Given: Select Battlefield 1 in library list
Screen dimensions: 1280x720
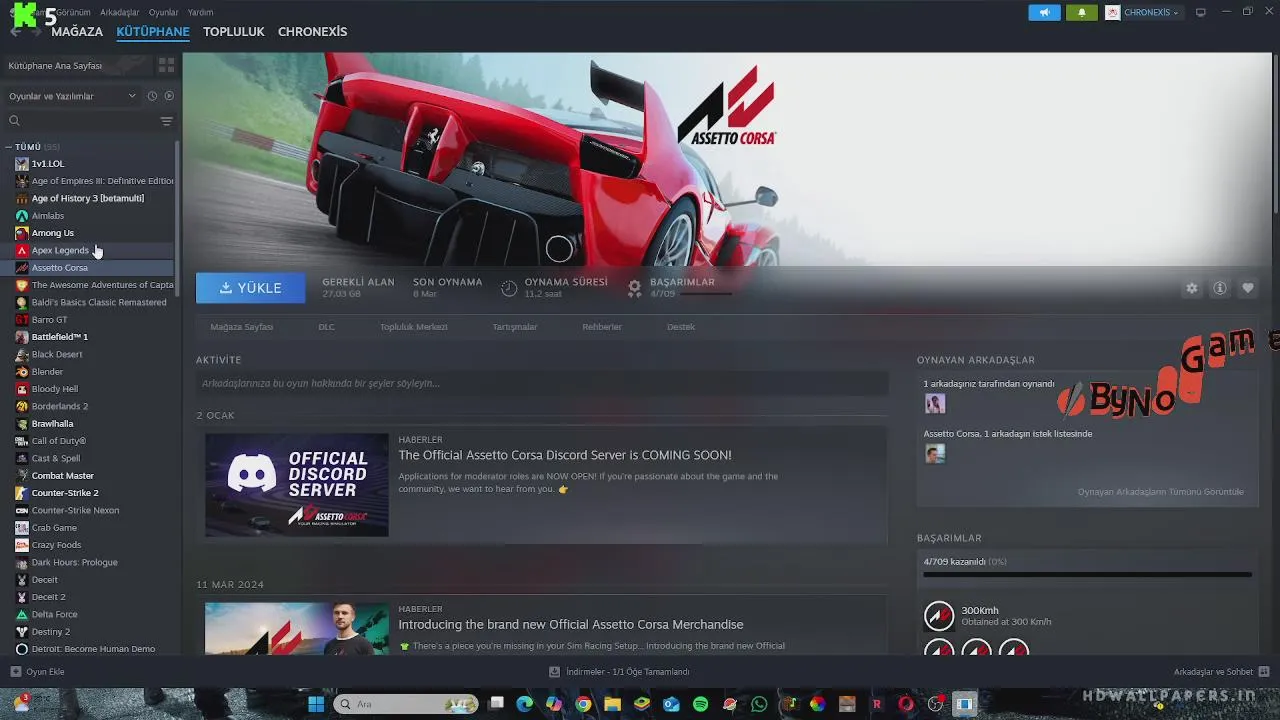Looking at the screenshot, I should click(59, 337).
